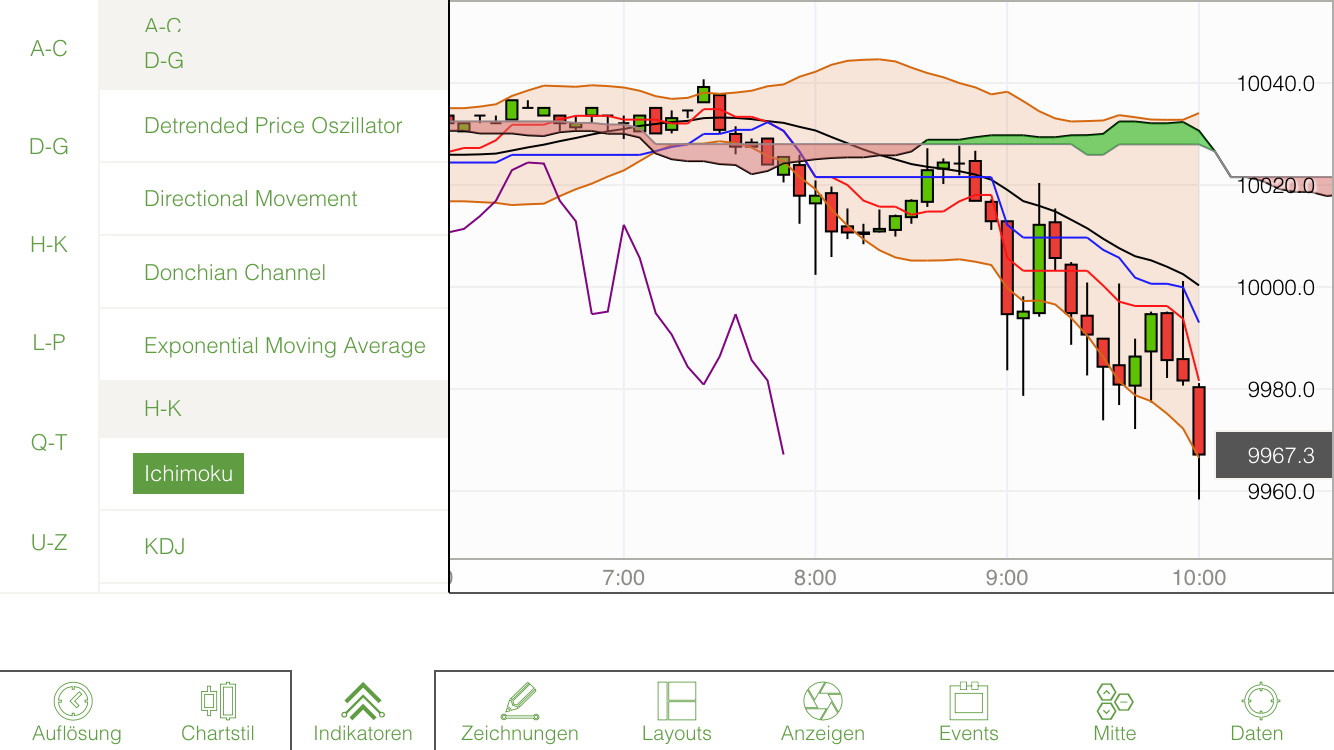Open the Auflösung clock icon
1334x750 pixels.
click(x=76, y=701)
